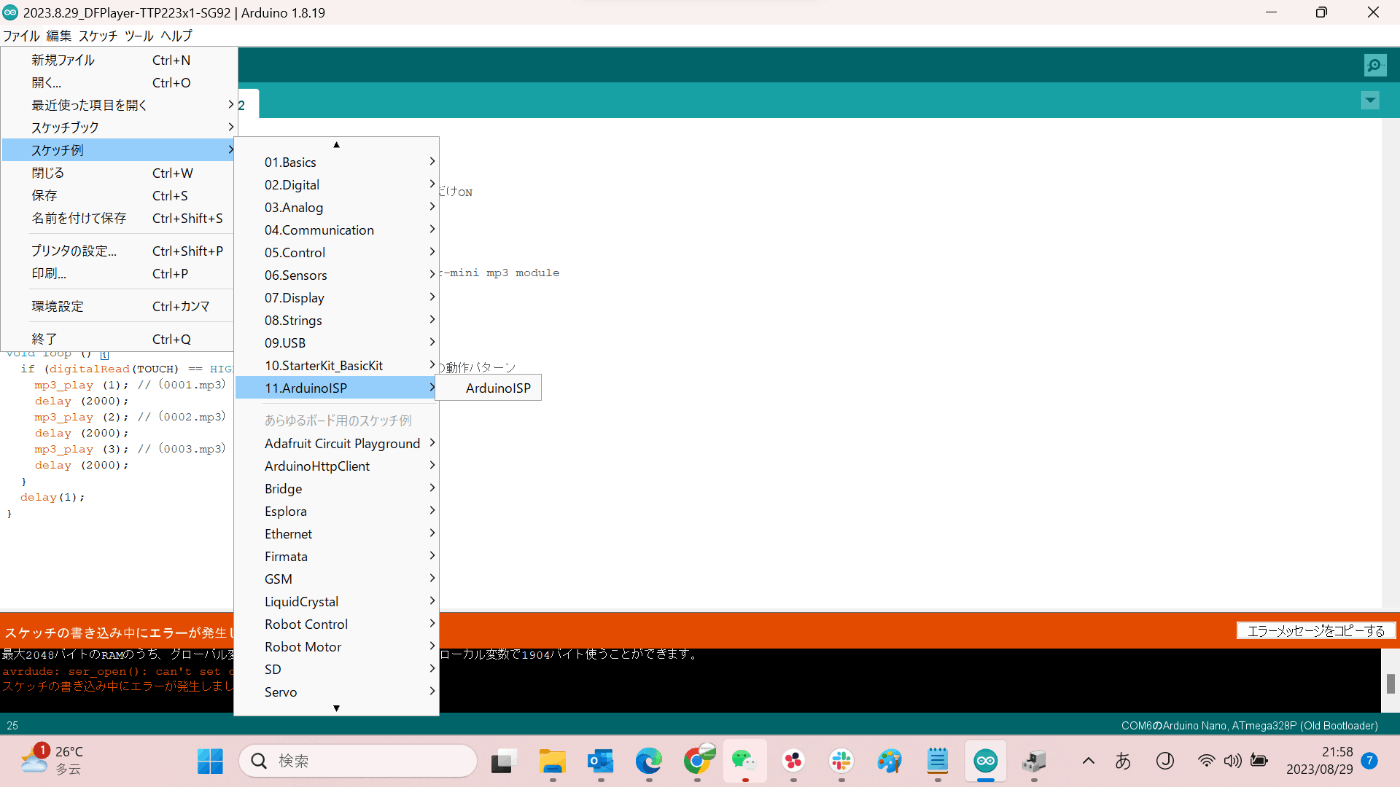Expand the Esplora library examples
Viewport: 1400px width, 787px height.
pos(336,511)
